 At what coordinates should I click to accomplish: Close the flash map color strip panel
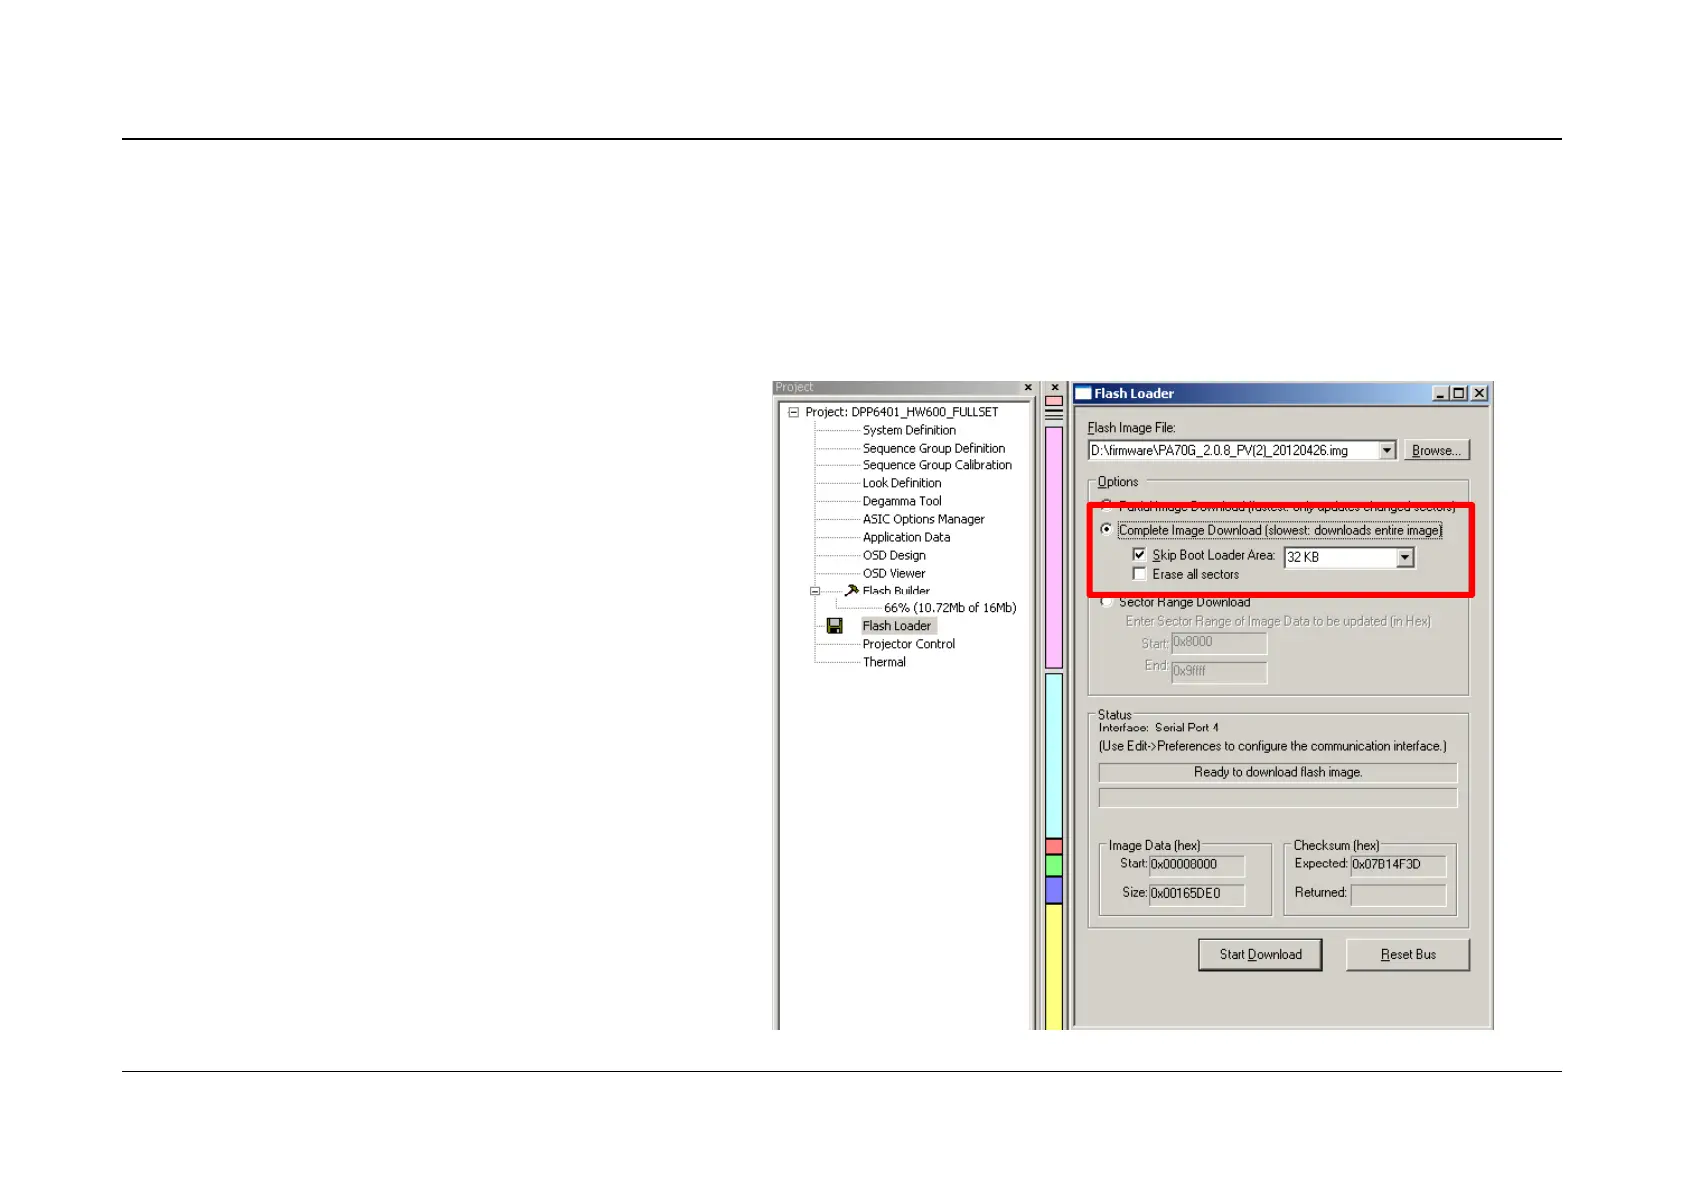(x=1055, y=388)
